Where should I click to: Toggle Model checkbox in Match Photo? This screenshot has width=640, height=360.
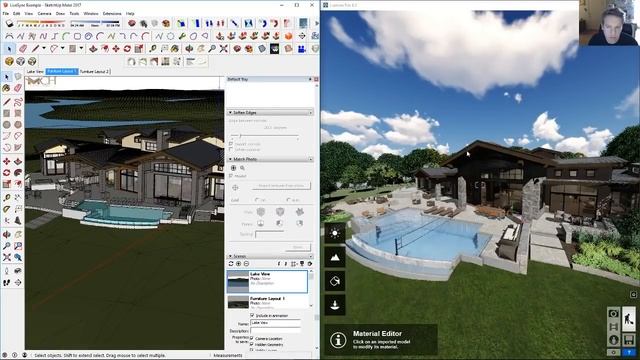(x=231, y=176)
